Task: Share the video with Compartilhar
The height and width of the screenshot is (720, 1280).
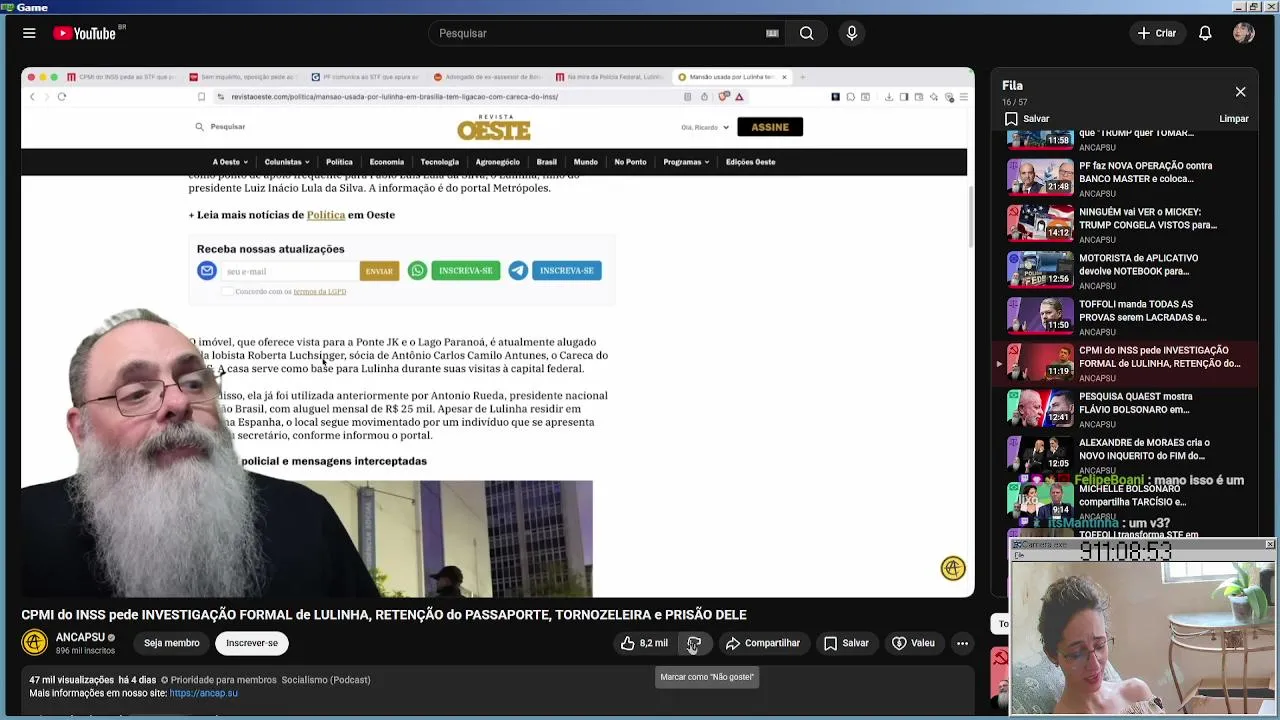Action: (x=763, y=643)
